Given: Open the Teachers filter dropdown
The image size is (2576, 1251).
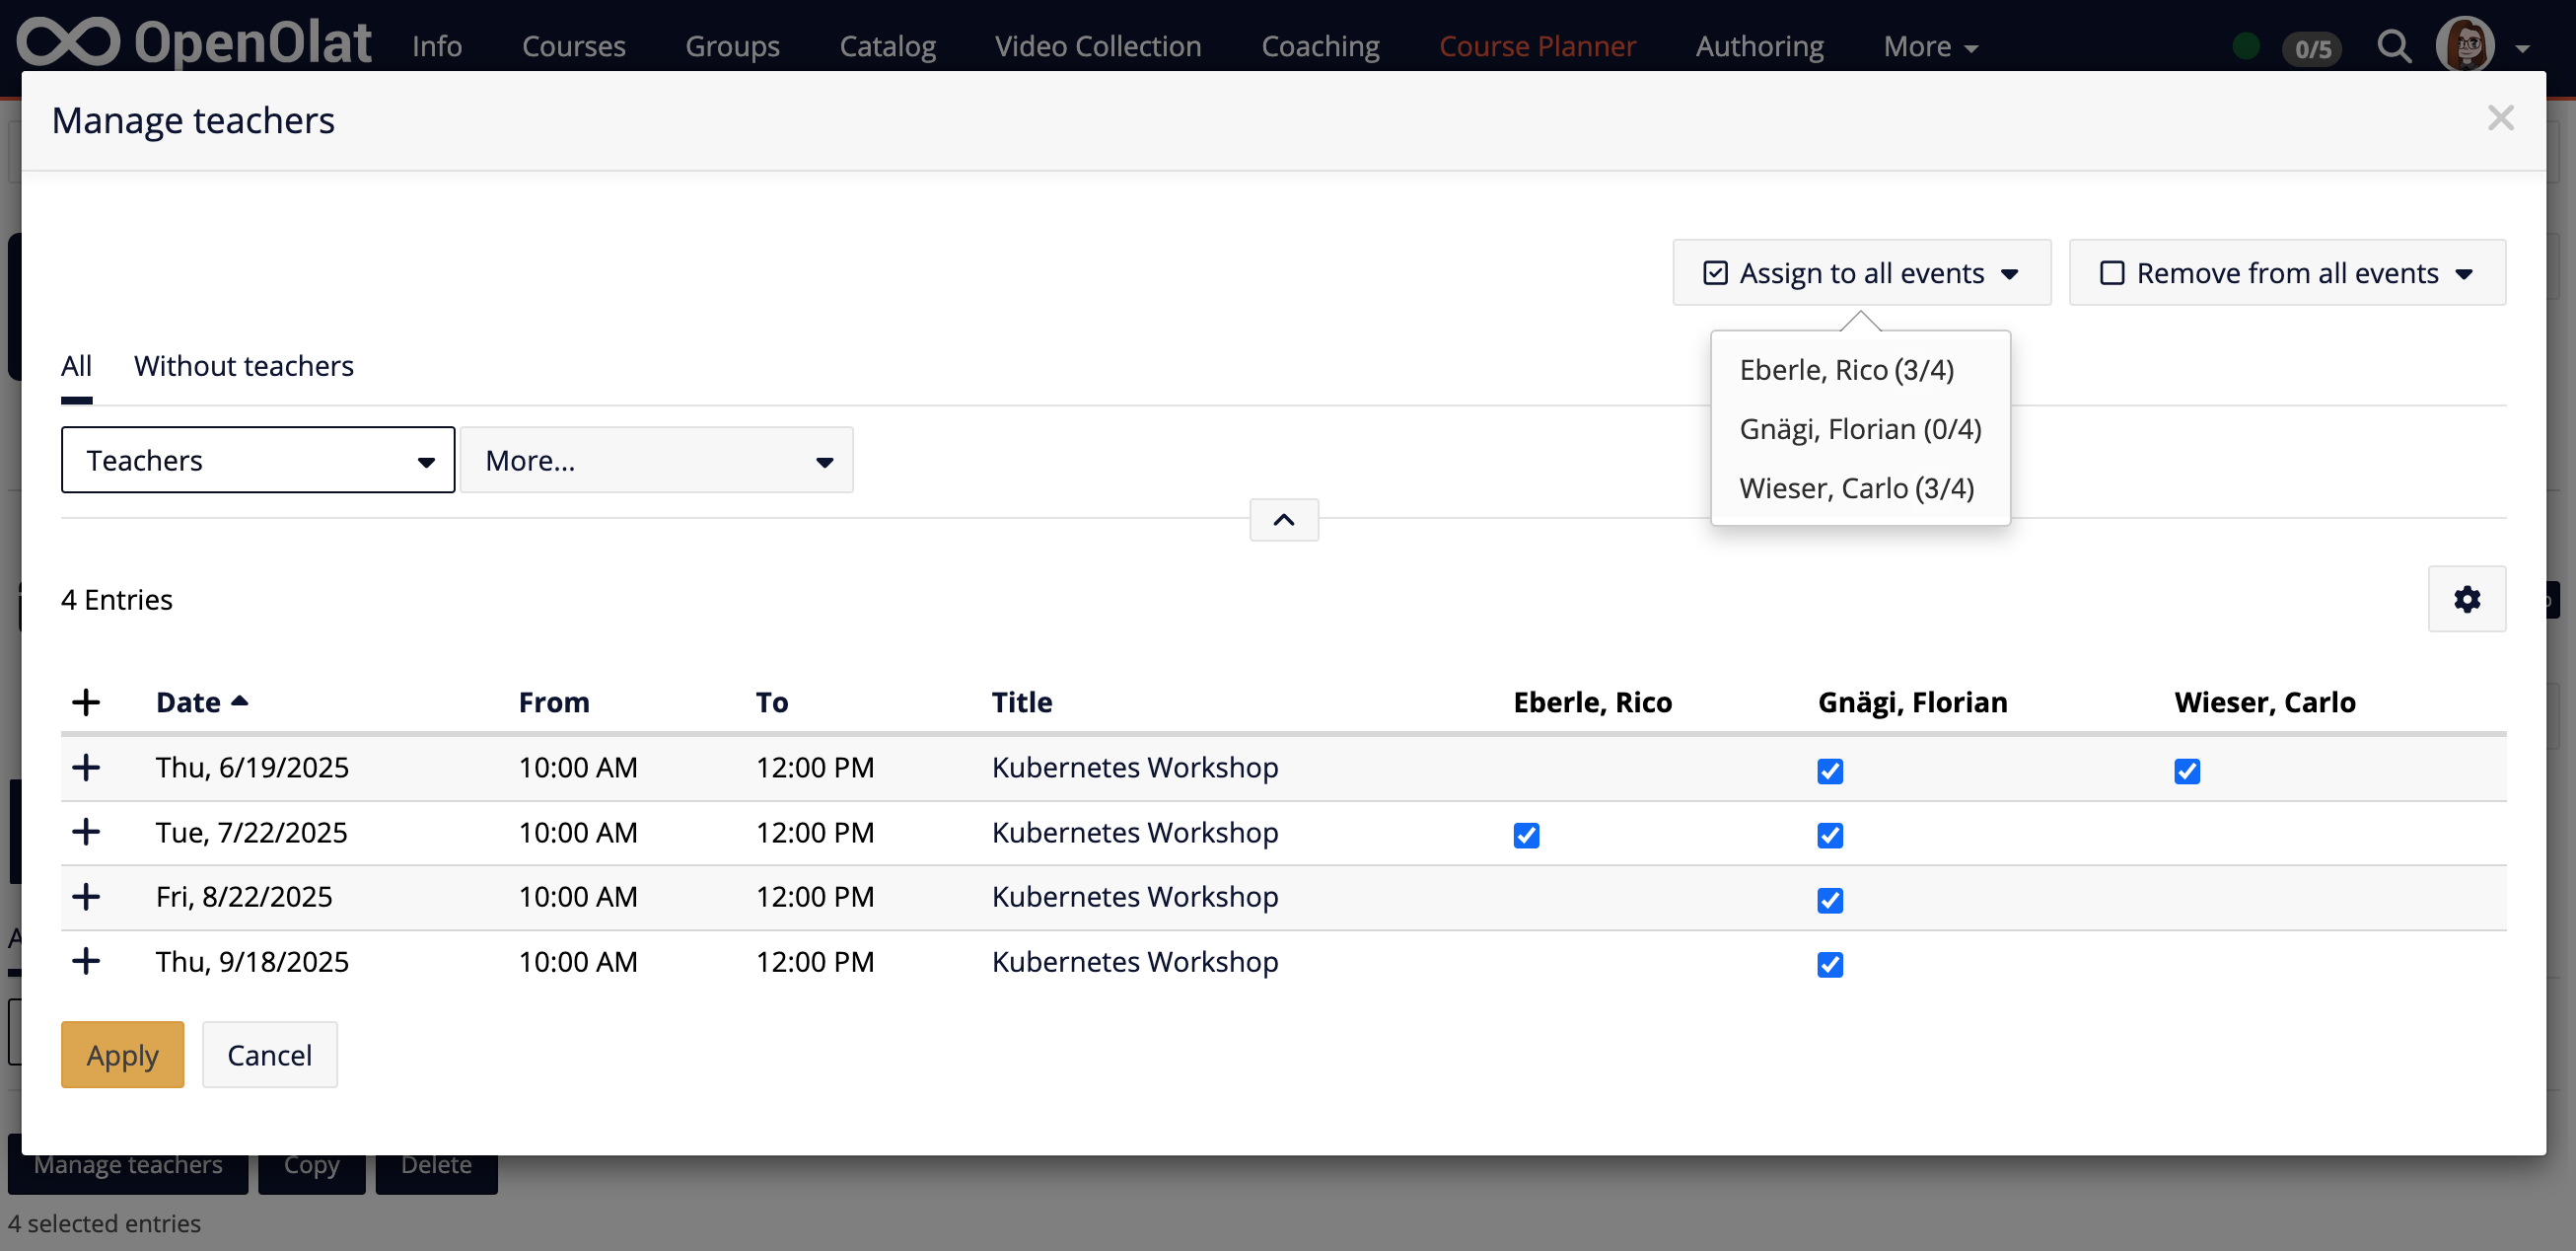Looking at the screenshot, I should (x=257, y=460).
